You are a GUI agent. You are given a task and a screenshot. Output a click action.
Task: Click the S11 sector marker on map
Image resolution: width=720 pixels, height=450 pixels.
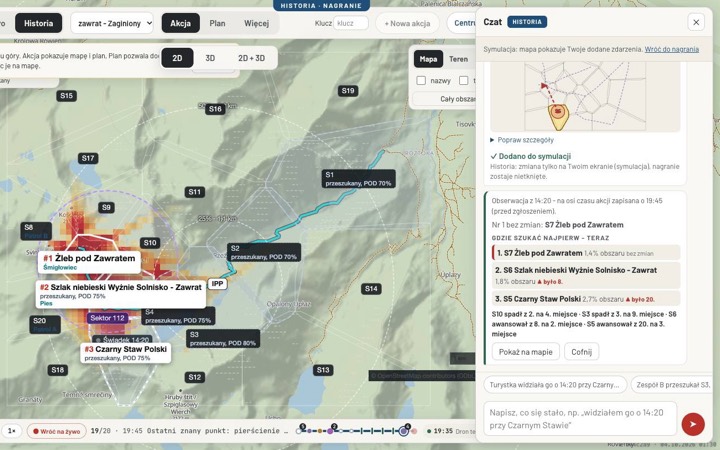tap(195, 191)
